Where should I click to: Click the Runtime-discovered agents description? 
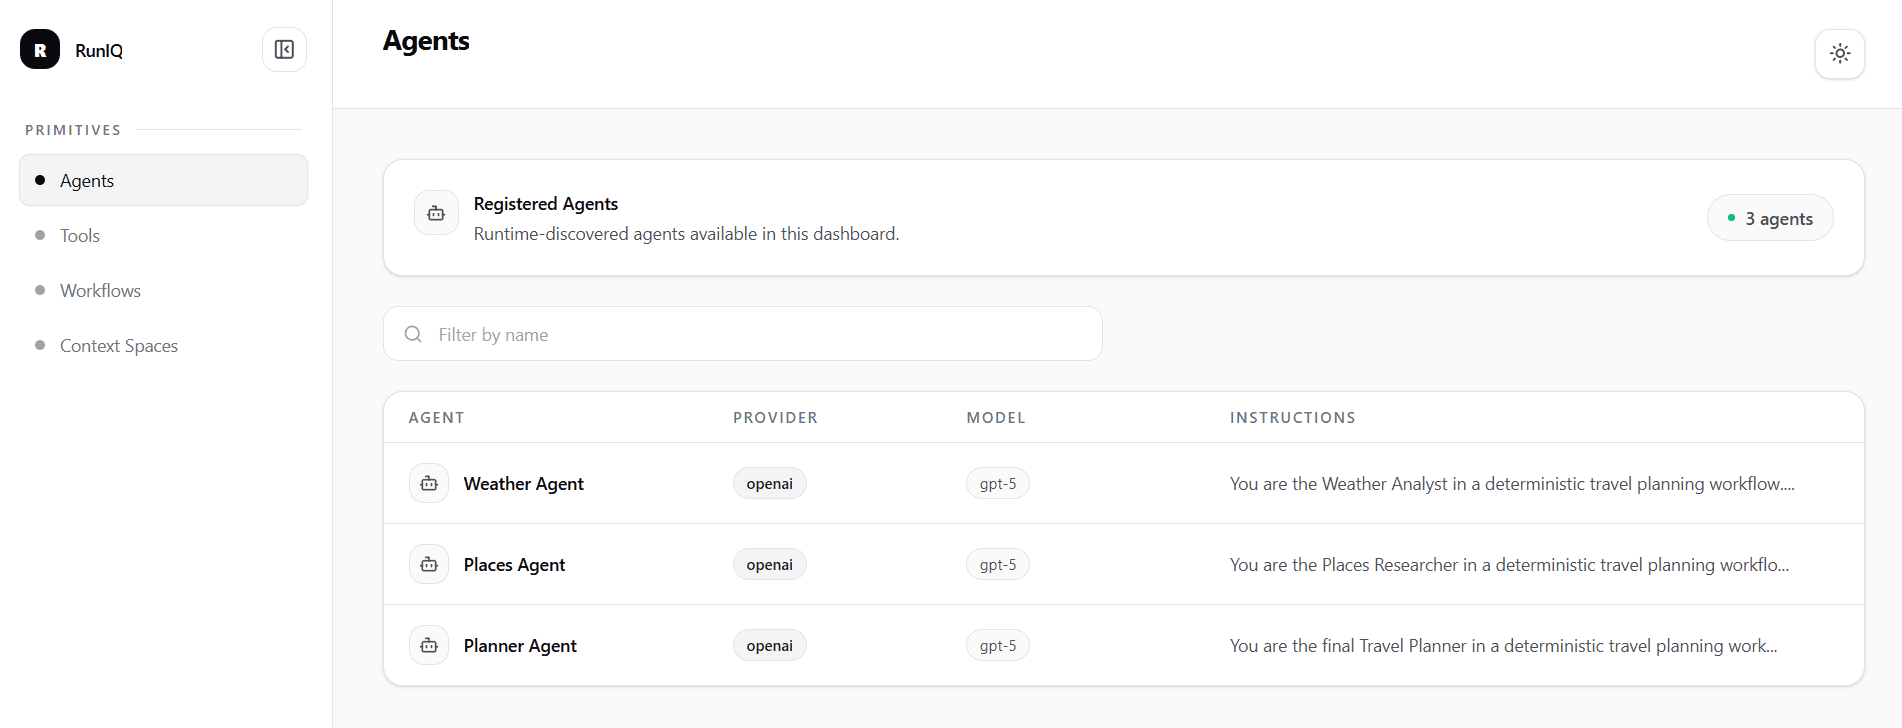686,233
